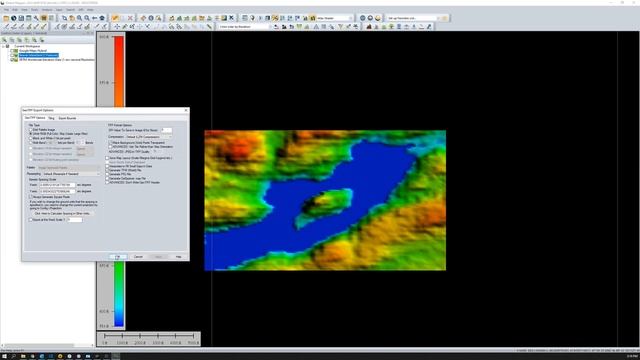Click the back arrow previous view icon
This screenshot has height=360, width=640.
[x=94, y=18]
